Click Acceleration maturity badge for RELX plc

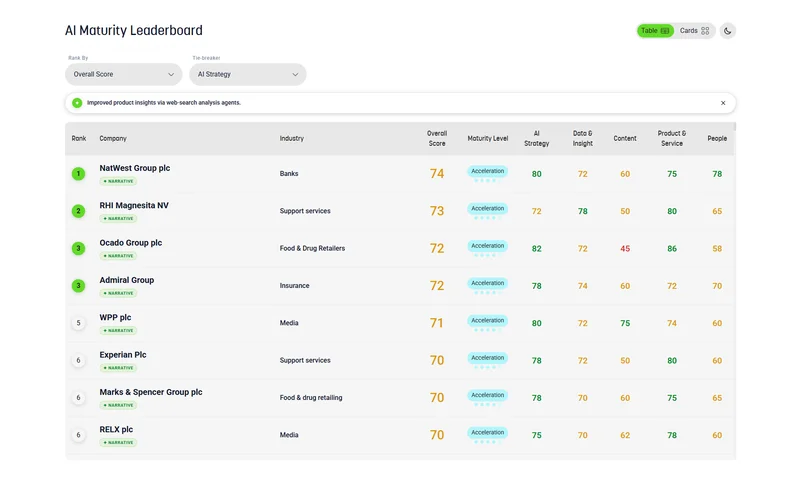click(x=487, y=433)
